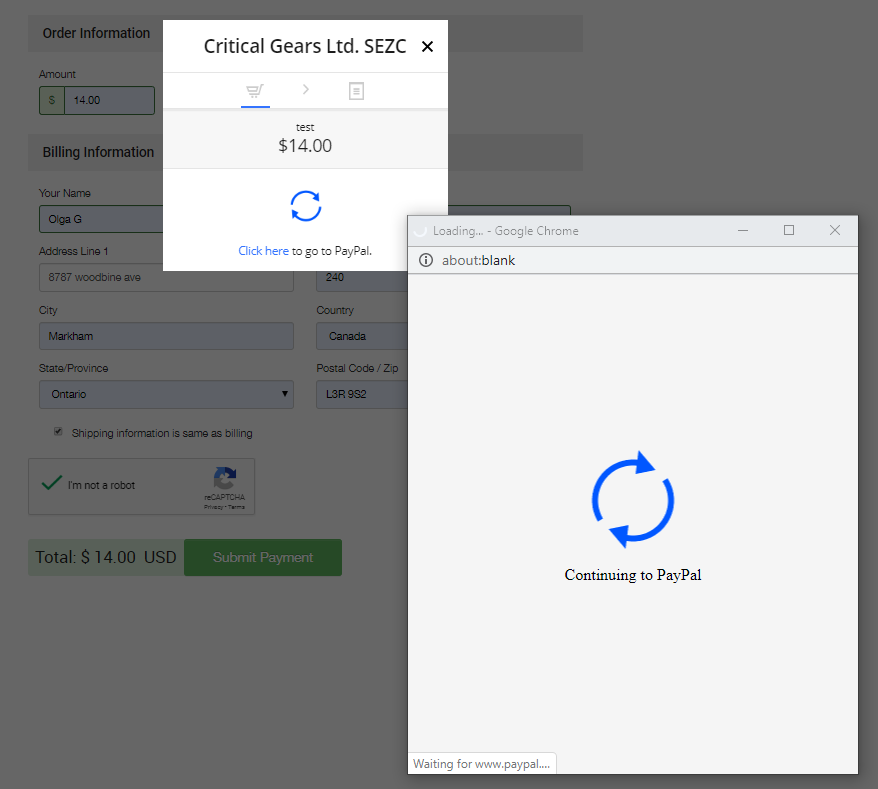Select the receipt document step icon
Image resolution: width=878 pixels, height=789 pixels.
[x=356, y=91]
